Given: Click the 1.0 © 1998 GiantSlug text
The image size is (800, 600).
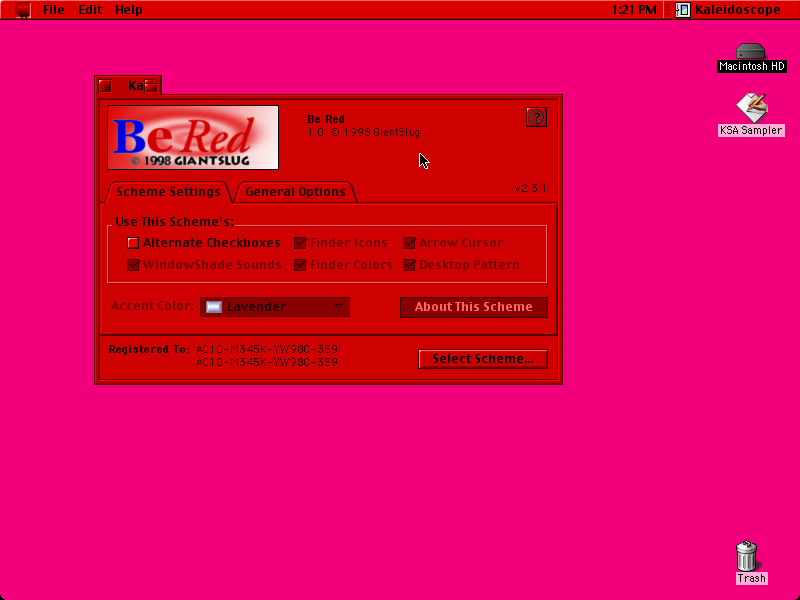Looking at the screenshot, I should point(363,133).
